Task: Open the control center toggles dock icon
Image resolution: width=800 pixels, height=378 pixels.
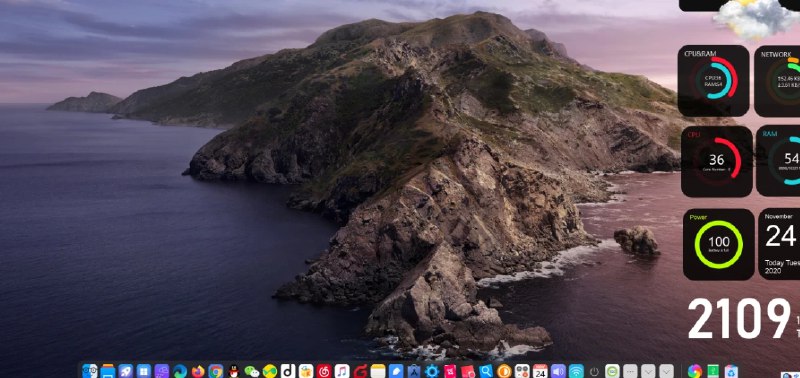Action: (x=522, y=371)
